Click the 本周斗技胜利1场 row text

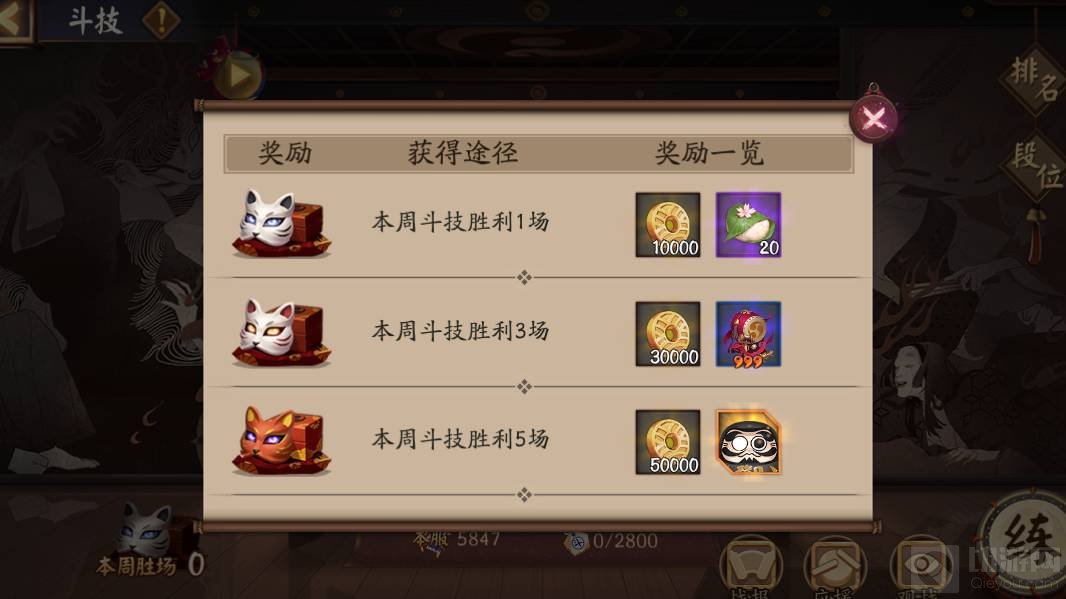point(460,222)
